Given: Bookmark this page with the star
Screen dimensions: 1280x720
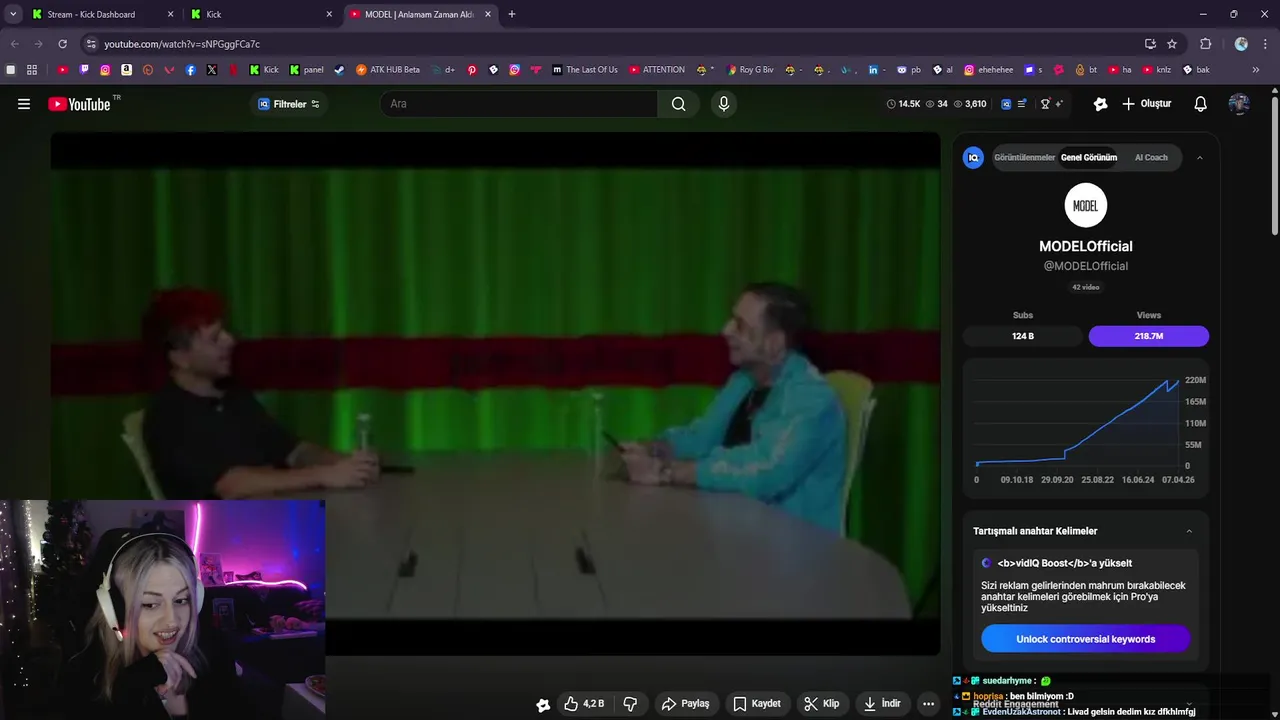Looking at the screenshot, I should tap(1172, 44).
